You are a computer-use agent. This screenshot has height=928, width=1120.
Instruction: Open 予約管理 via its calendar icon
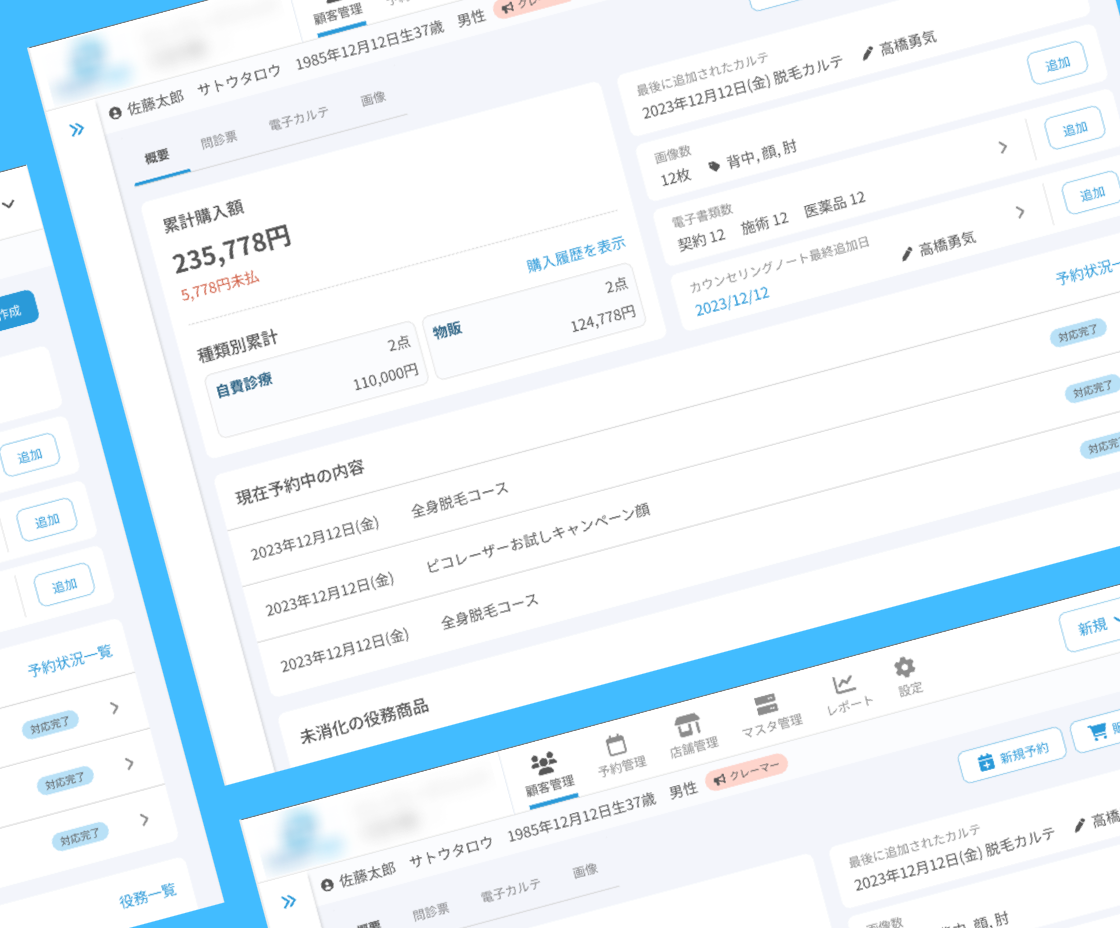click(x=616, y=745)
